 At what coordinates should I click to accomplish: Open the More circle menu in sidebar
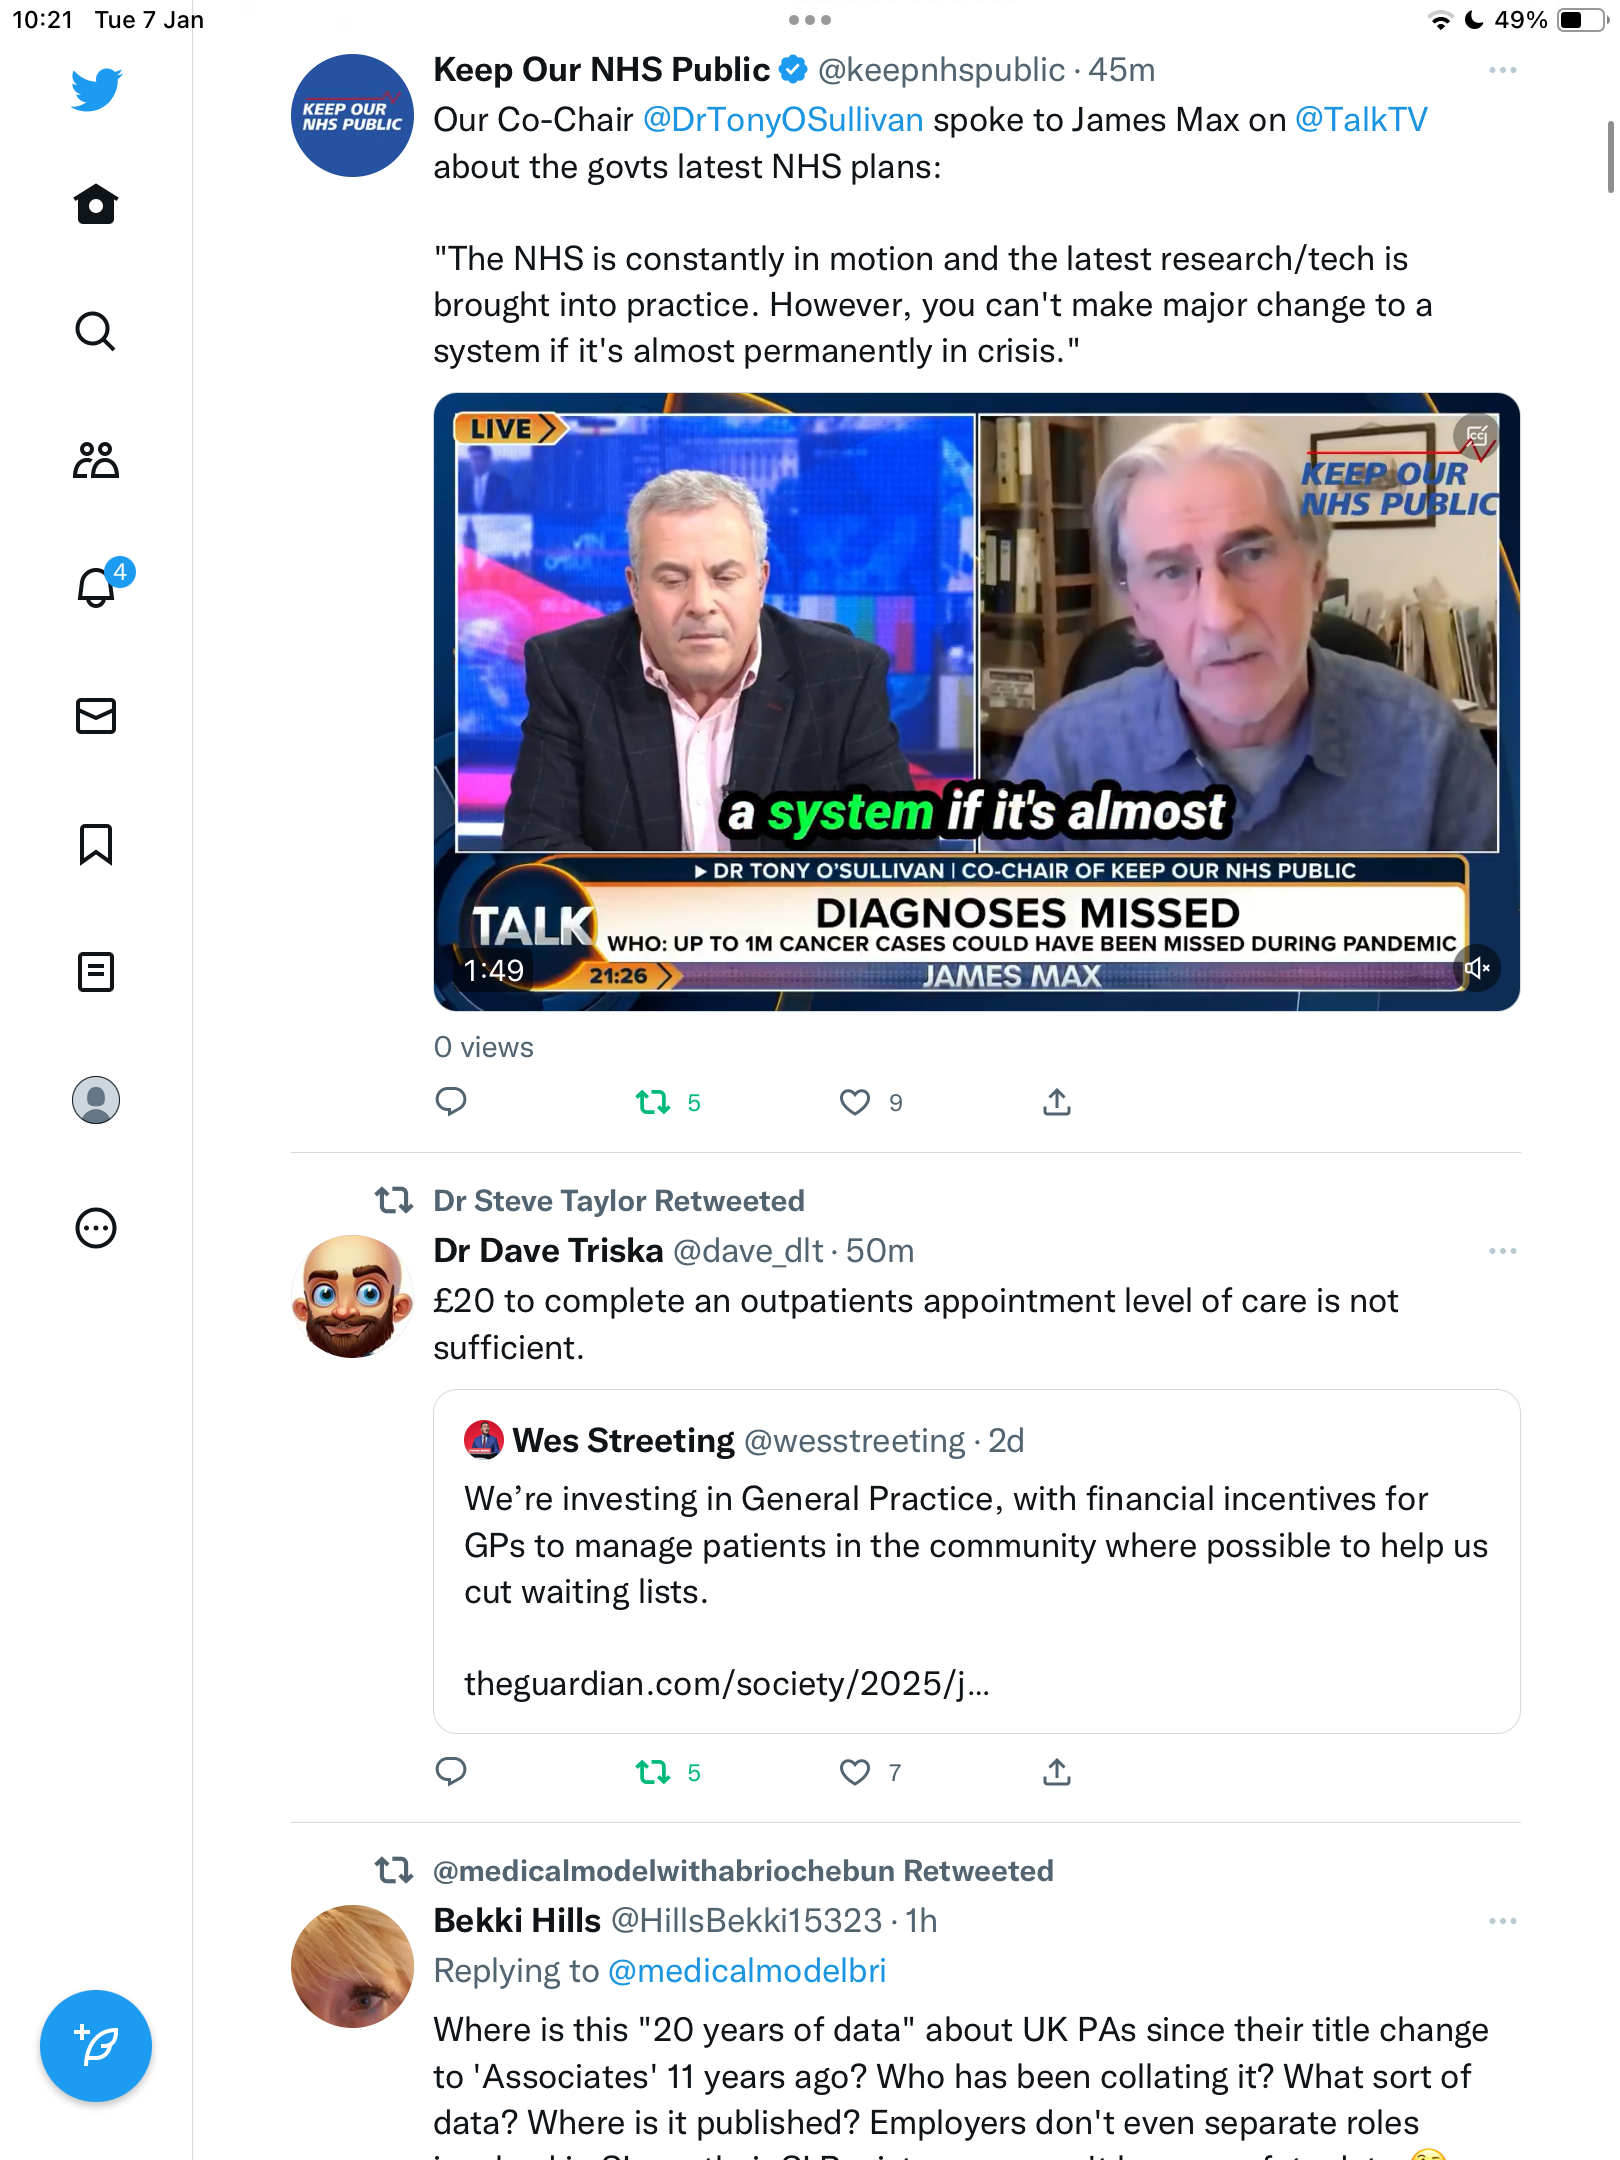(96, 1228)
